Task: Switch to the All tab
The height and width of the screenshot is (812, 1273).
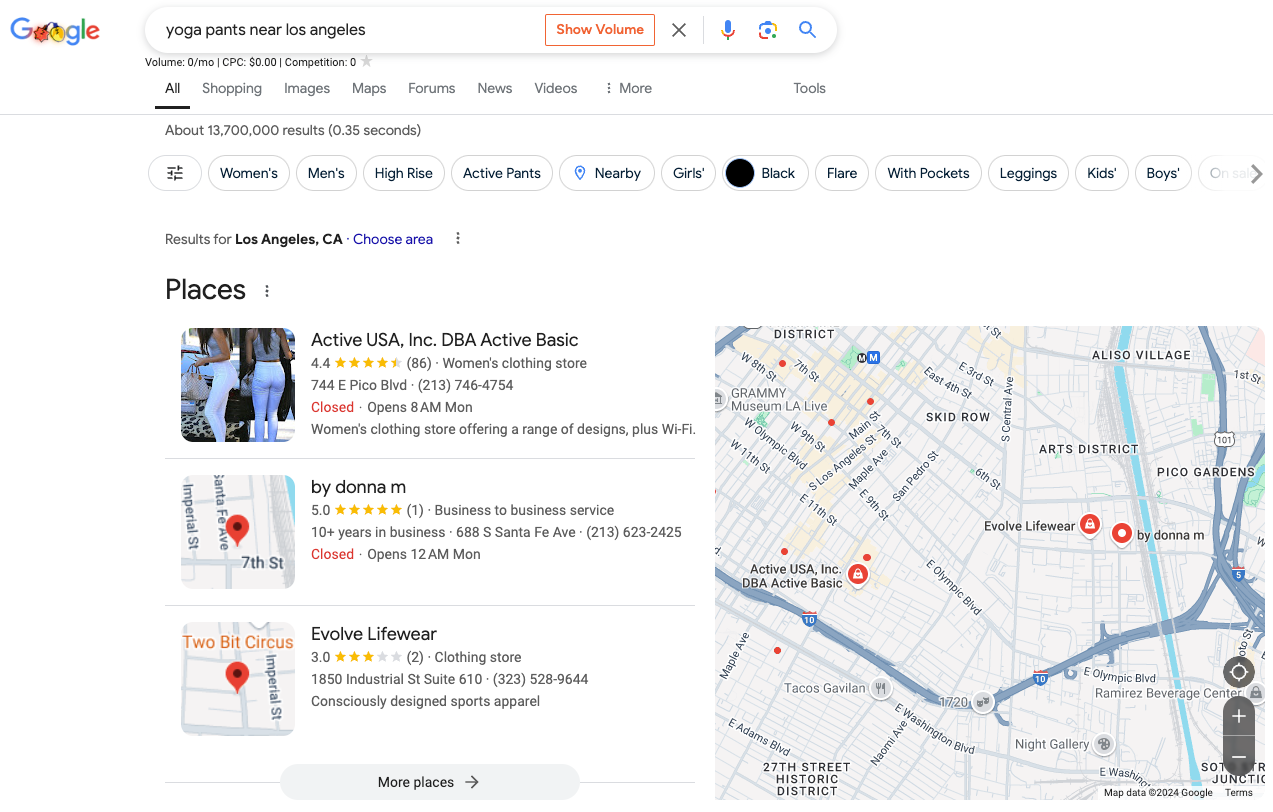Action: (173, 88)
